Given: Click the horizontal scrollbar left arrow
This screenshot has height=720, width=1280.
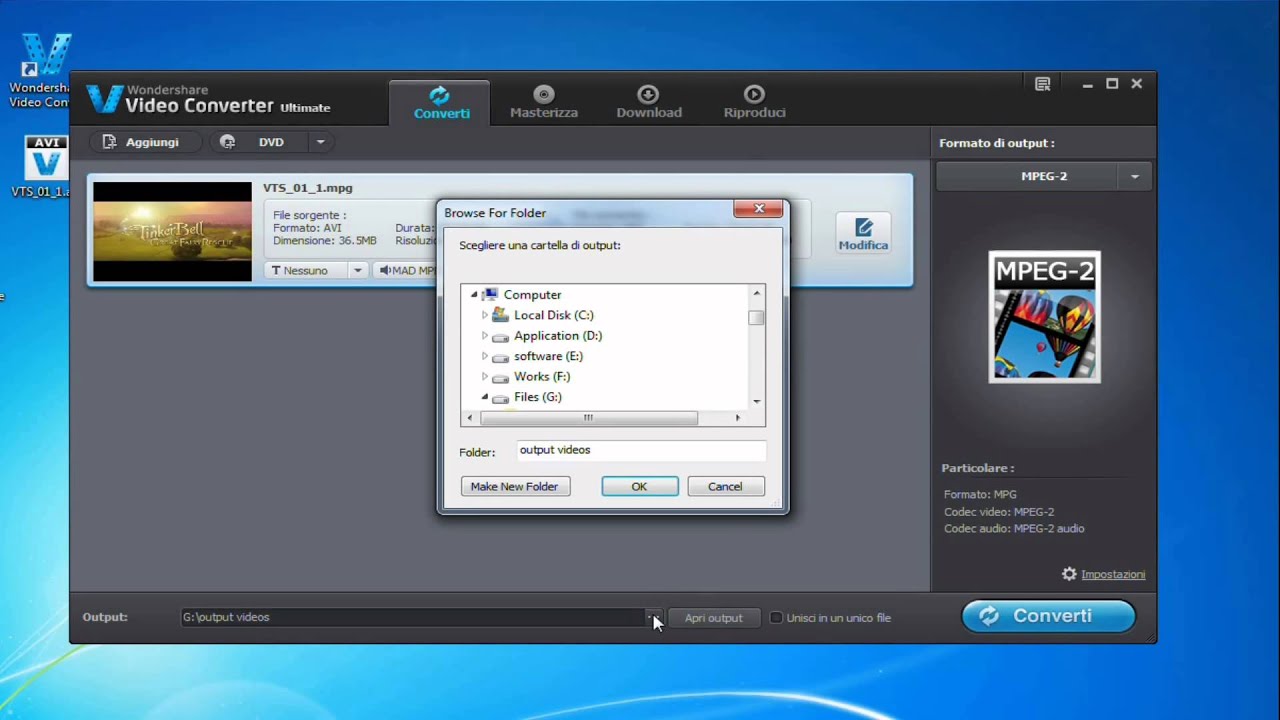Looking at the screenshot, I should [x=468, y=418].
